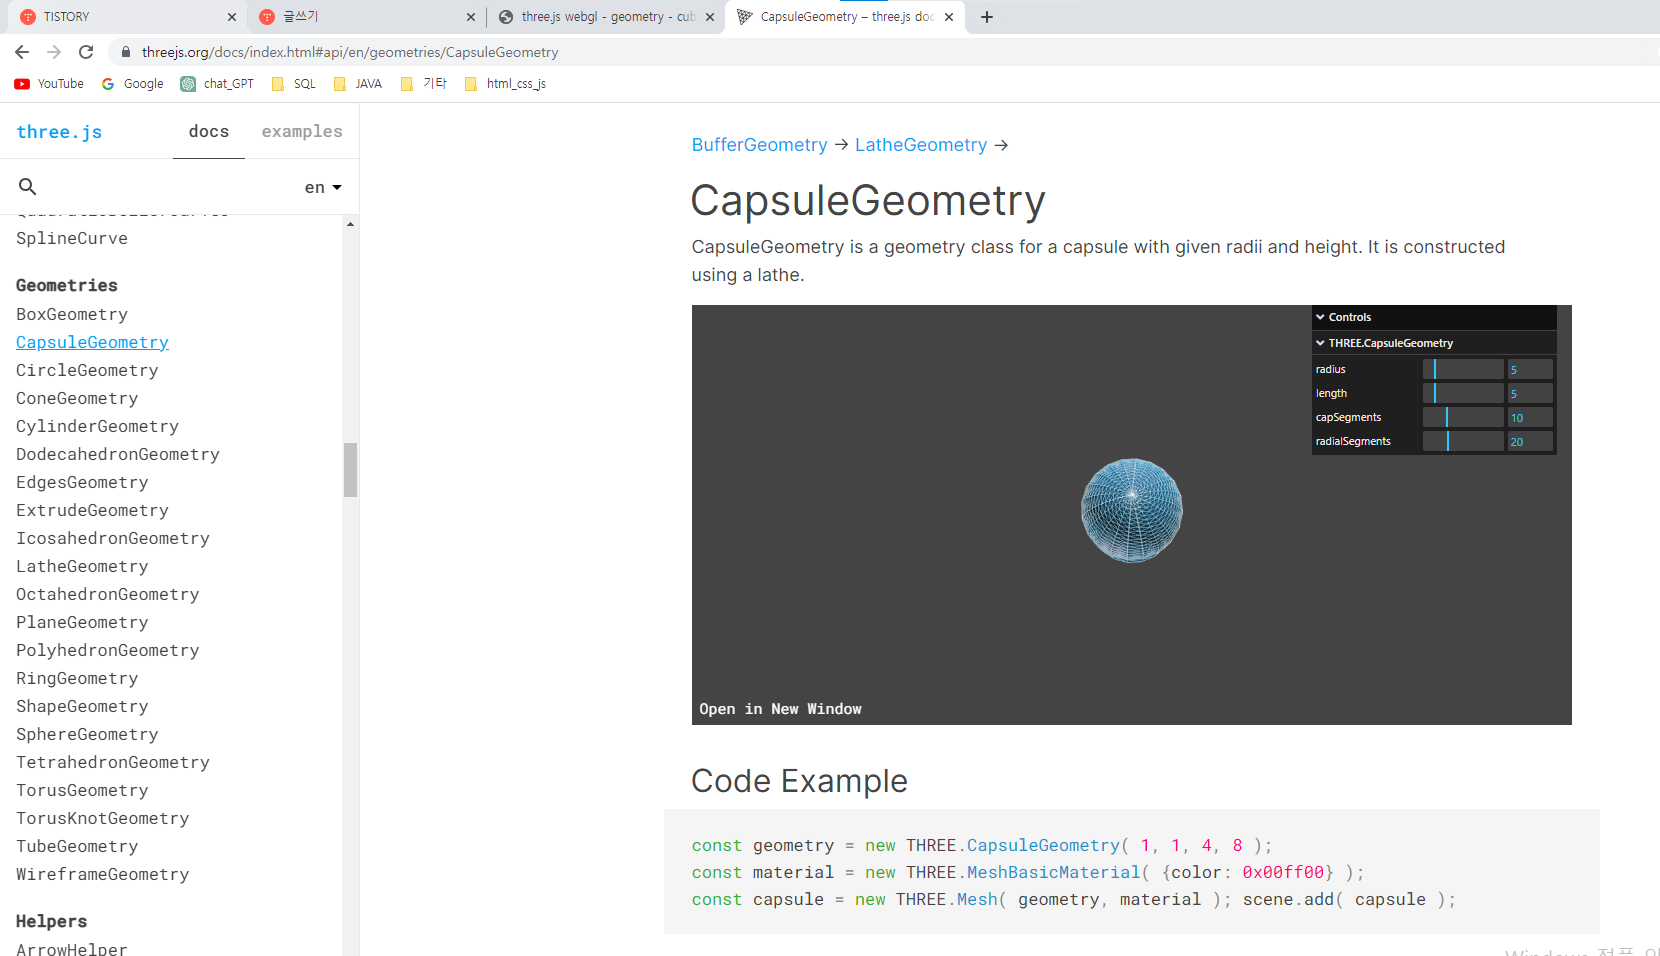Select the docs tab

click(x=209, y=132)
